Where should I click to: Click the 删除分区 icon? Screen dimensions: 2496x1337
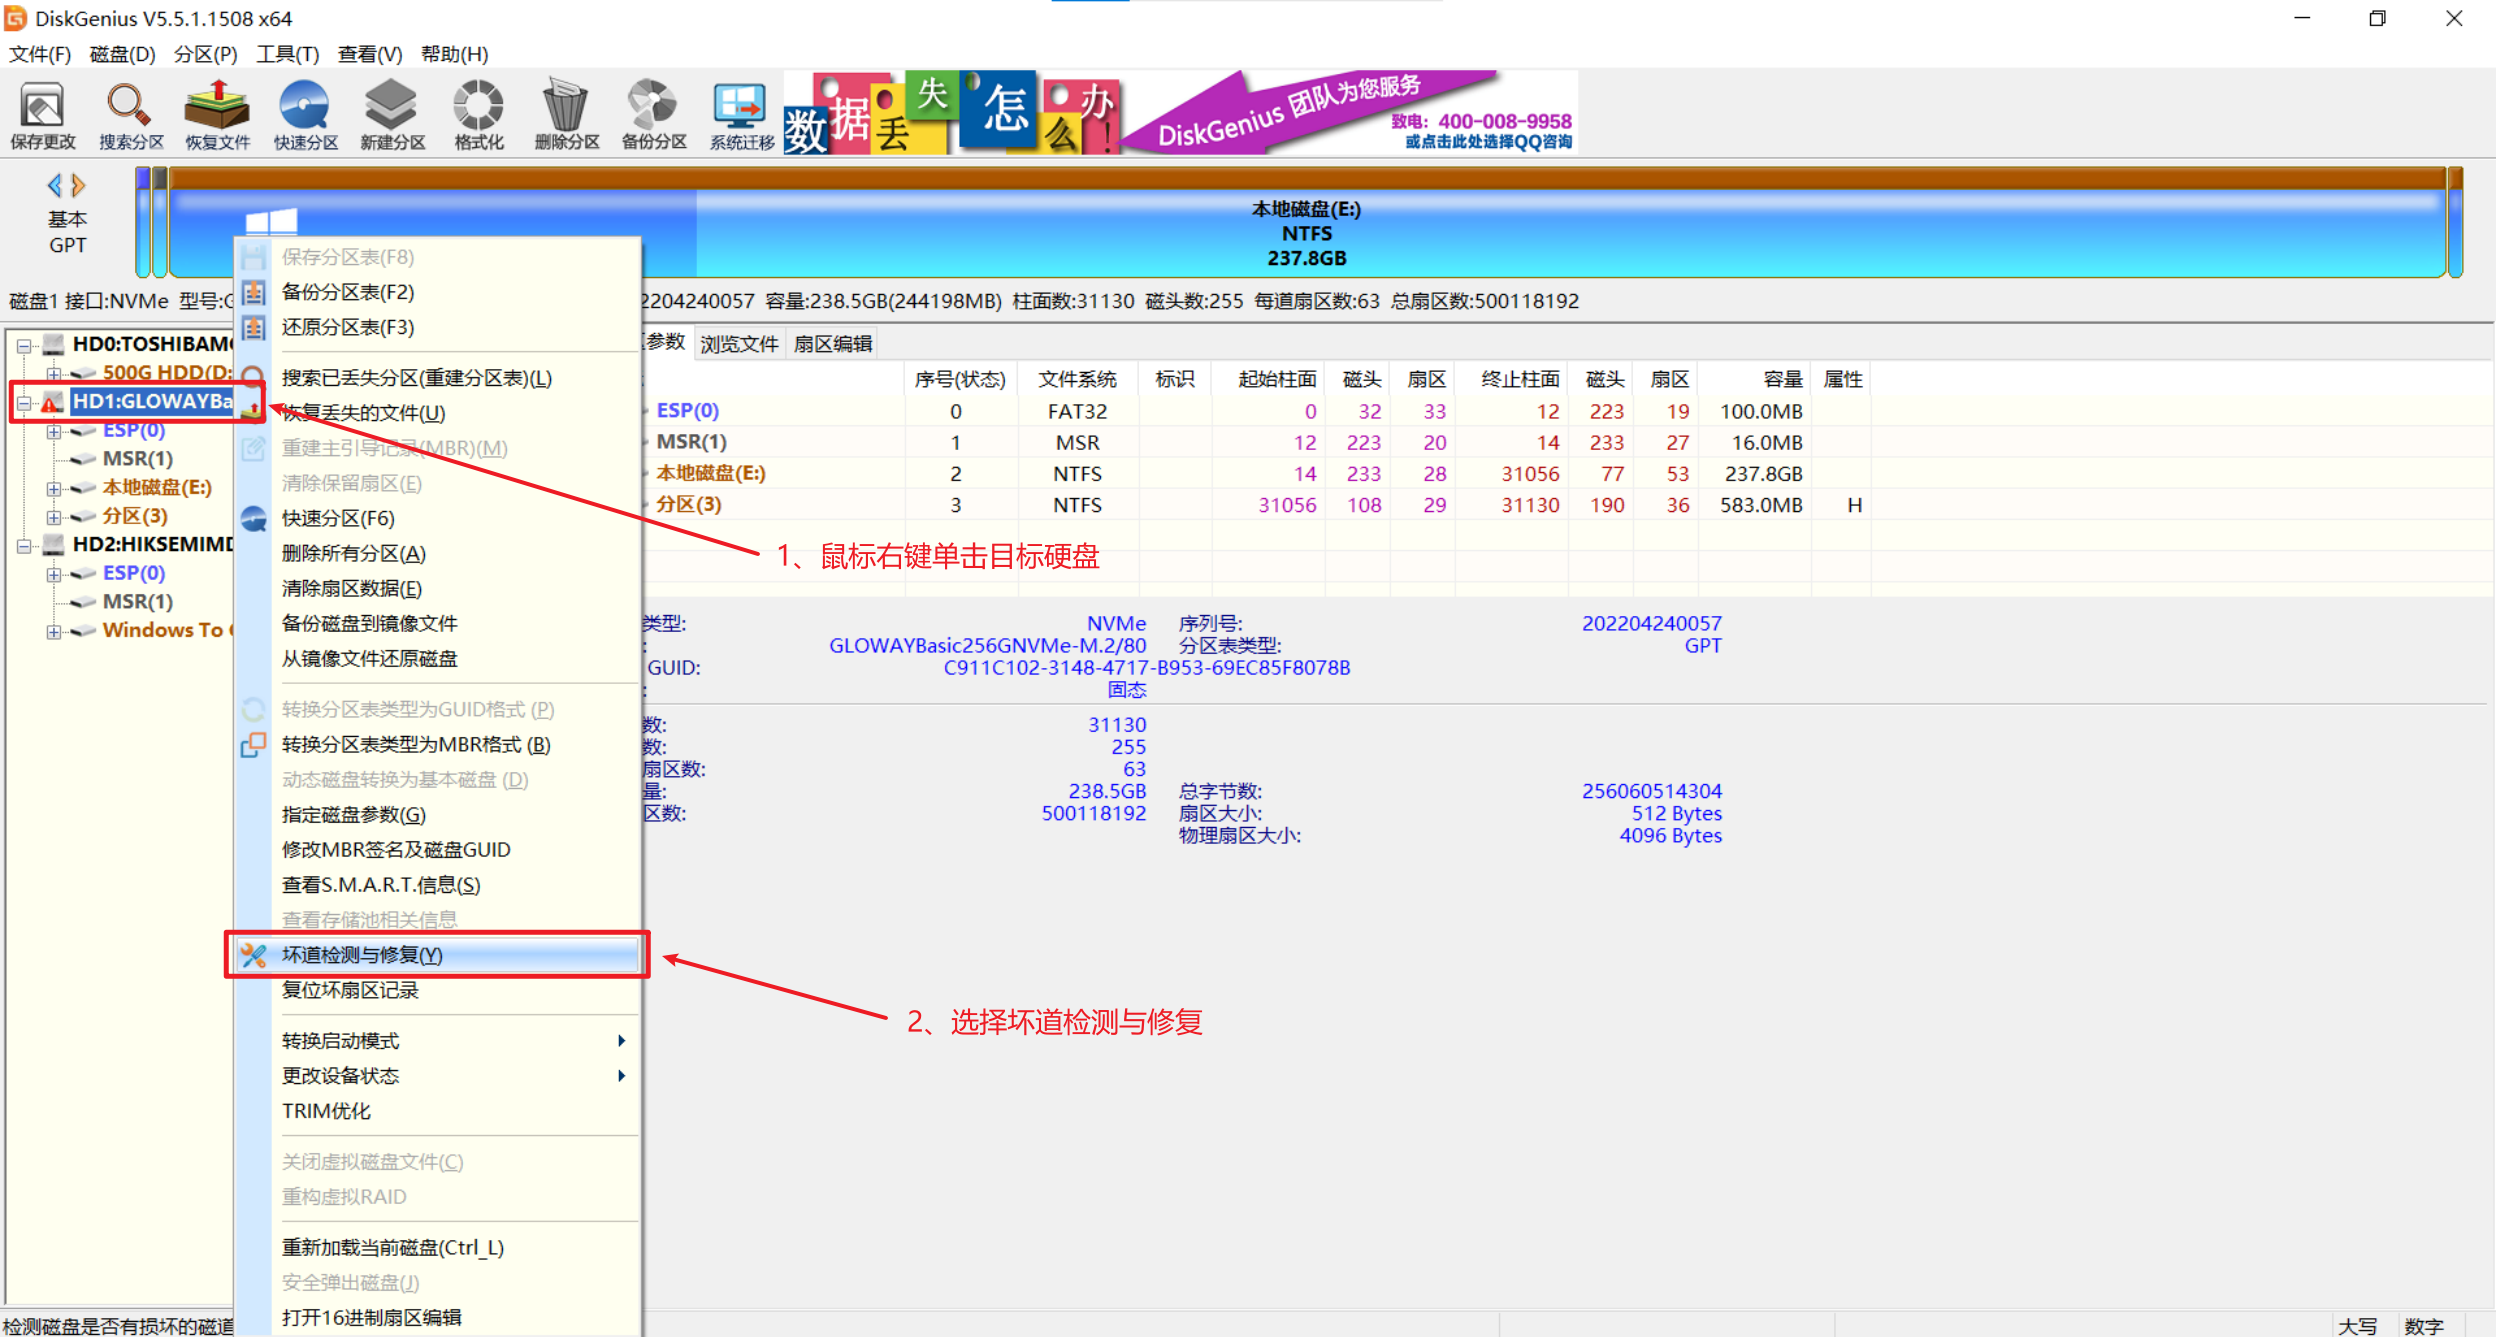pos(565,113)
